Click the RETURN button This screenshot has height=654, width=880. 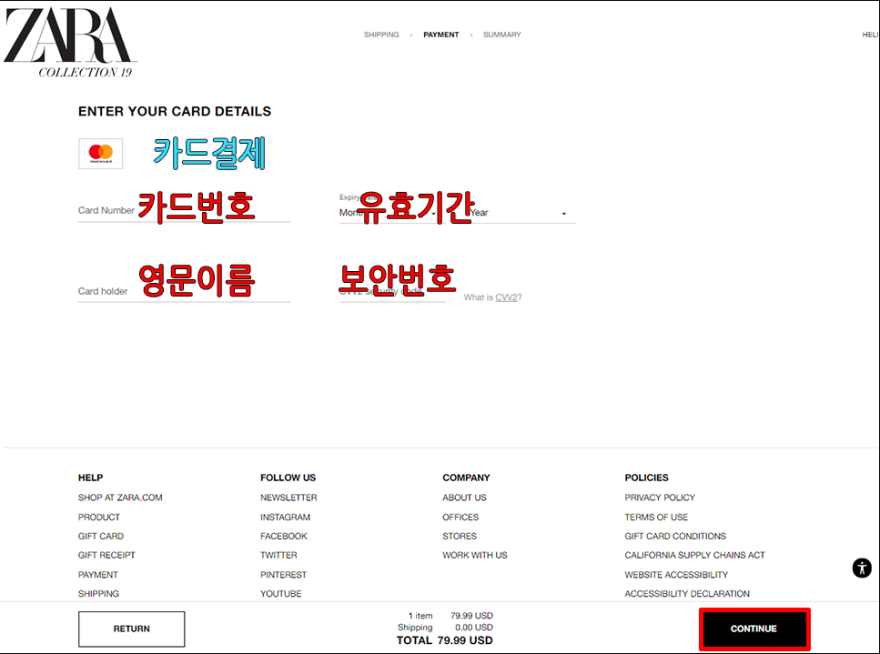131,629
